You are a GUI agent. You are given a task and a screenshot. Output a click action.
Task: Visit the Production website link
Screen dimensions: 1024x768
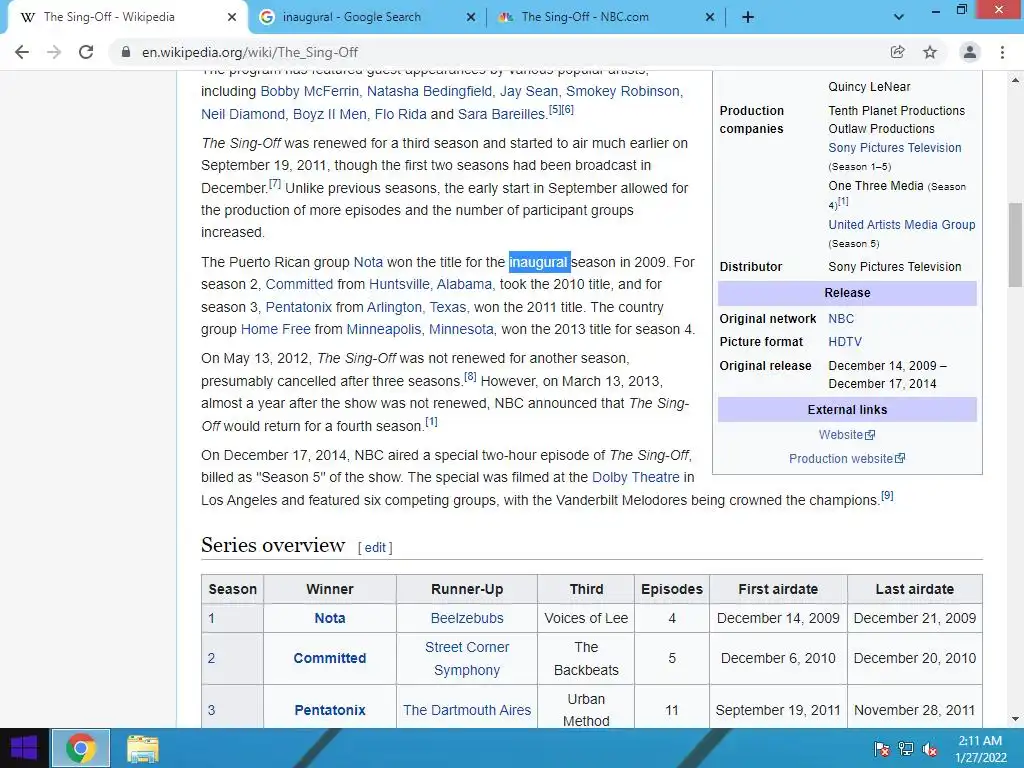click(x=846, y=458)
